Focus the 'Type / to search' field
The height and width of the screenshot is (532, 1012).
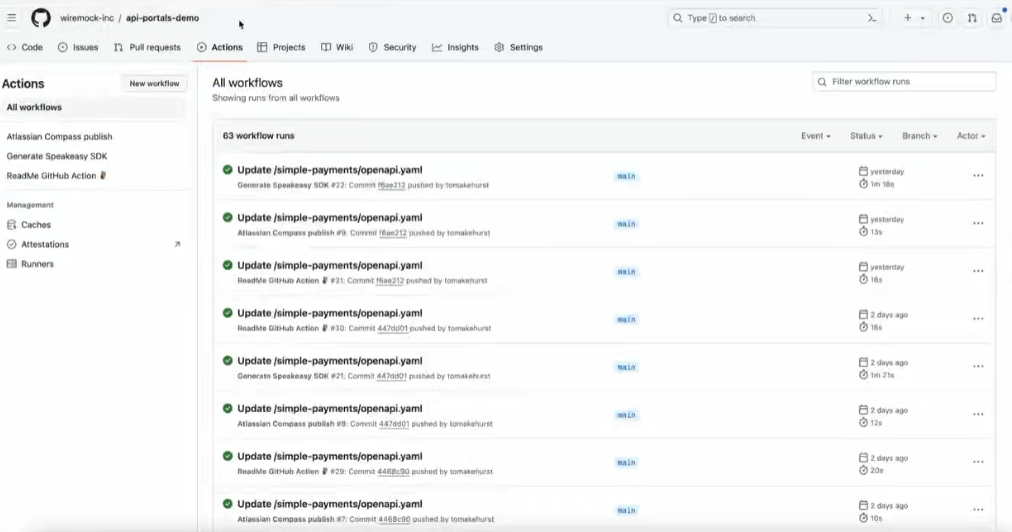tap(773, 18)
